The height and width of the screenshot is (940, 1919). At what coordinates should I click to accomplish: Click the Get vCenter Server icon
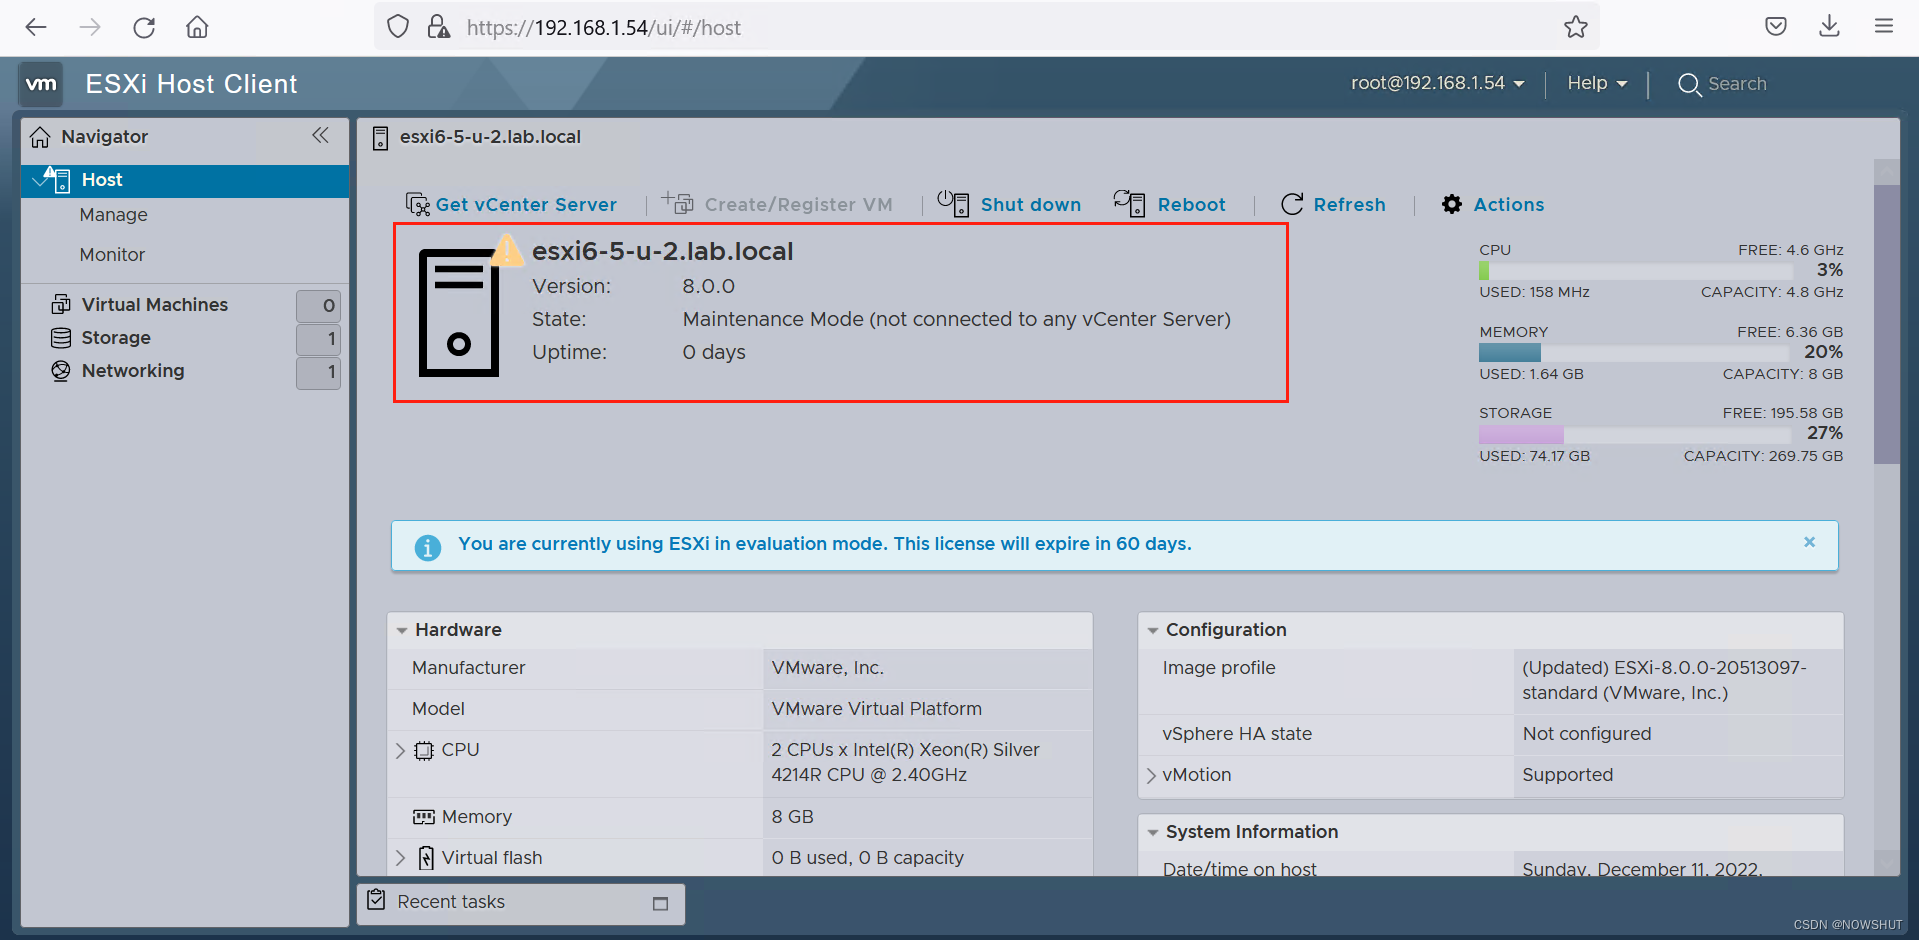[417, 204]
